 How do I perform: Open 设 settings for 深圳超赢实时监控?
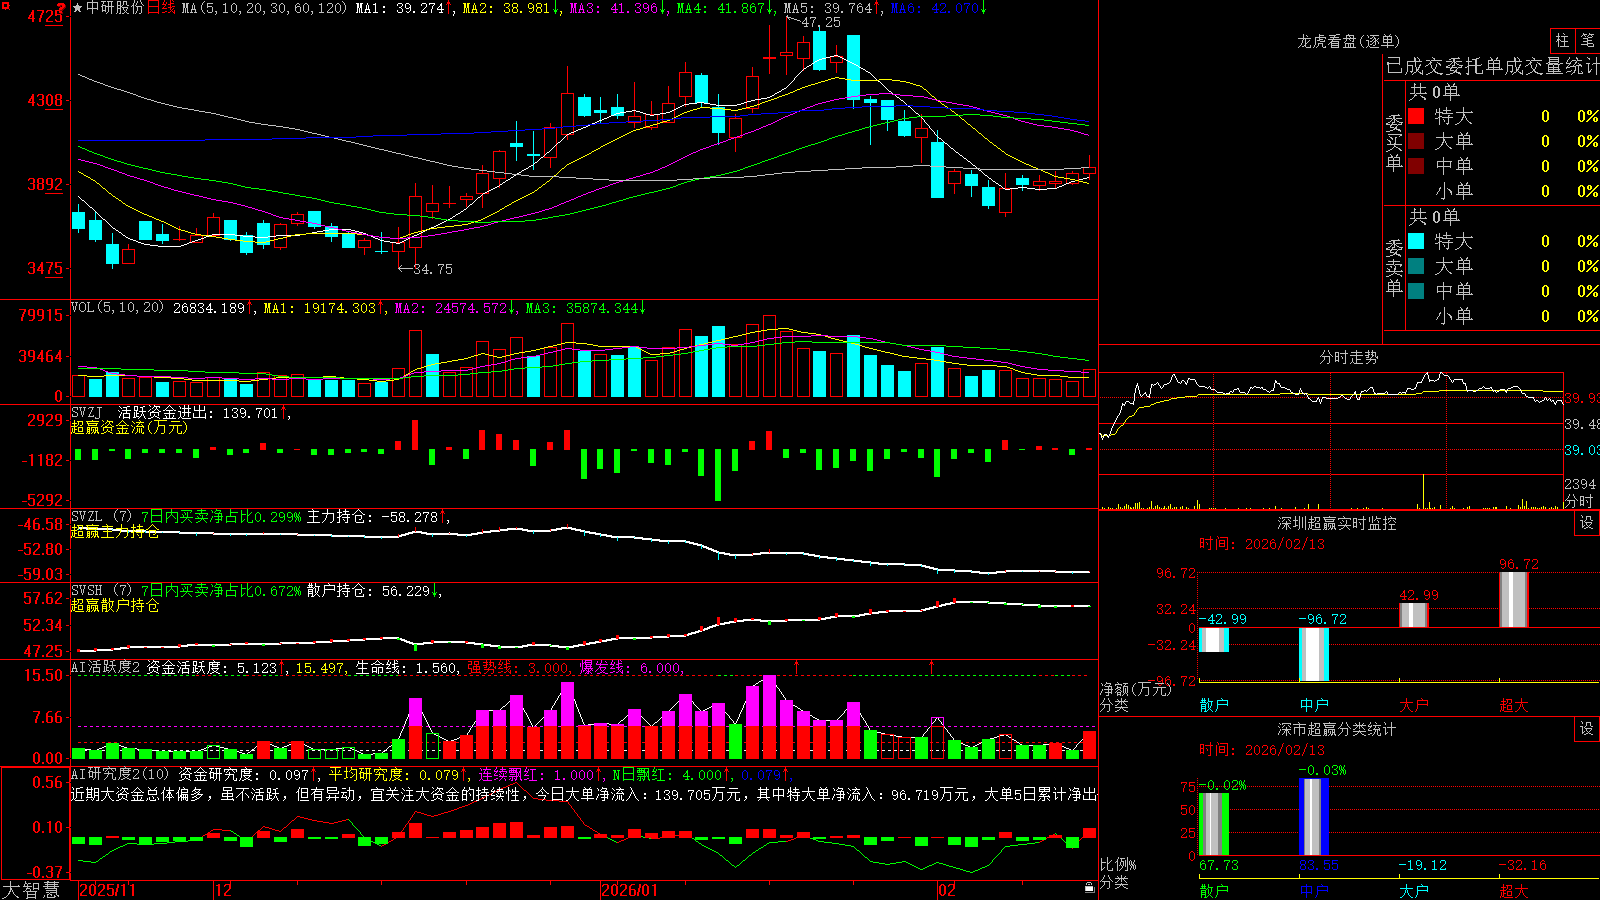coord(1587,523)
